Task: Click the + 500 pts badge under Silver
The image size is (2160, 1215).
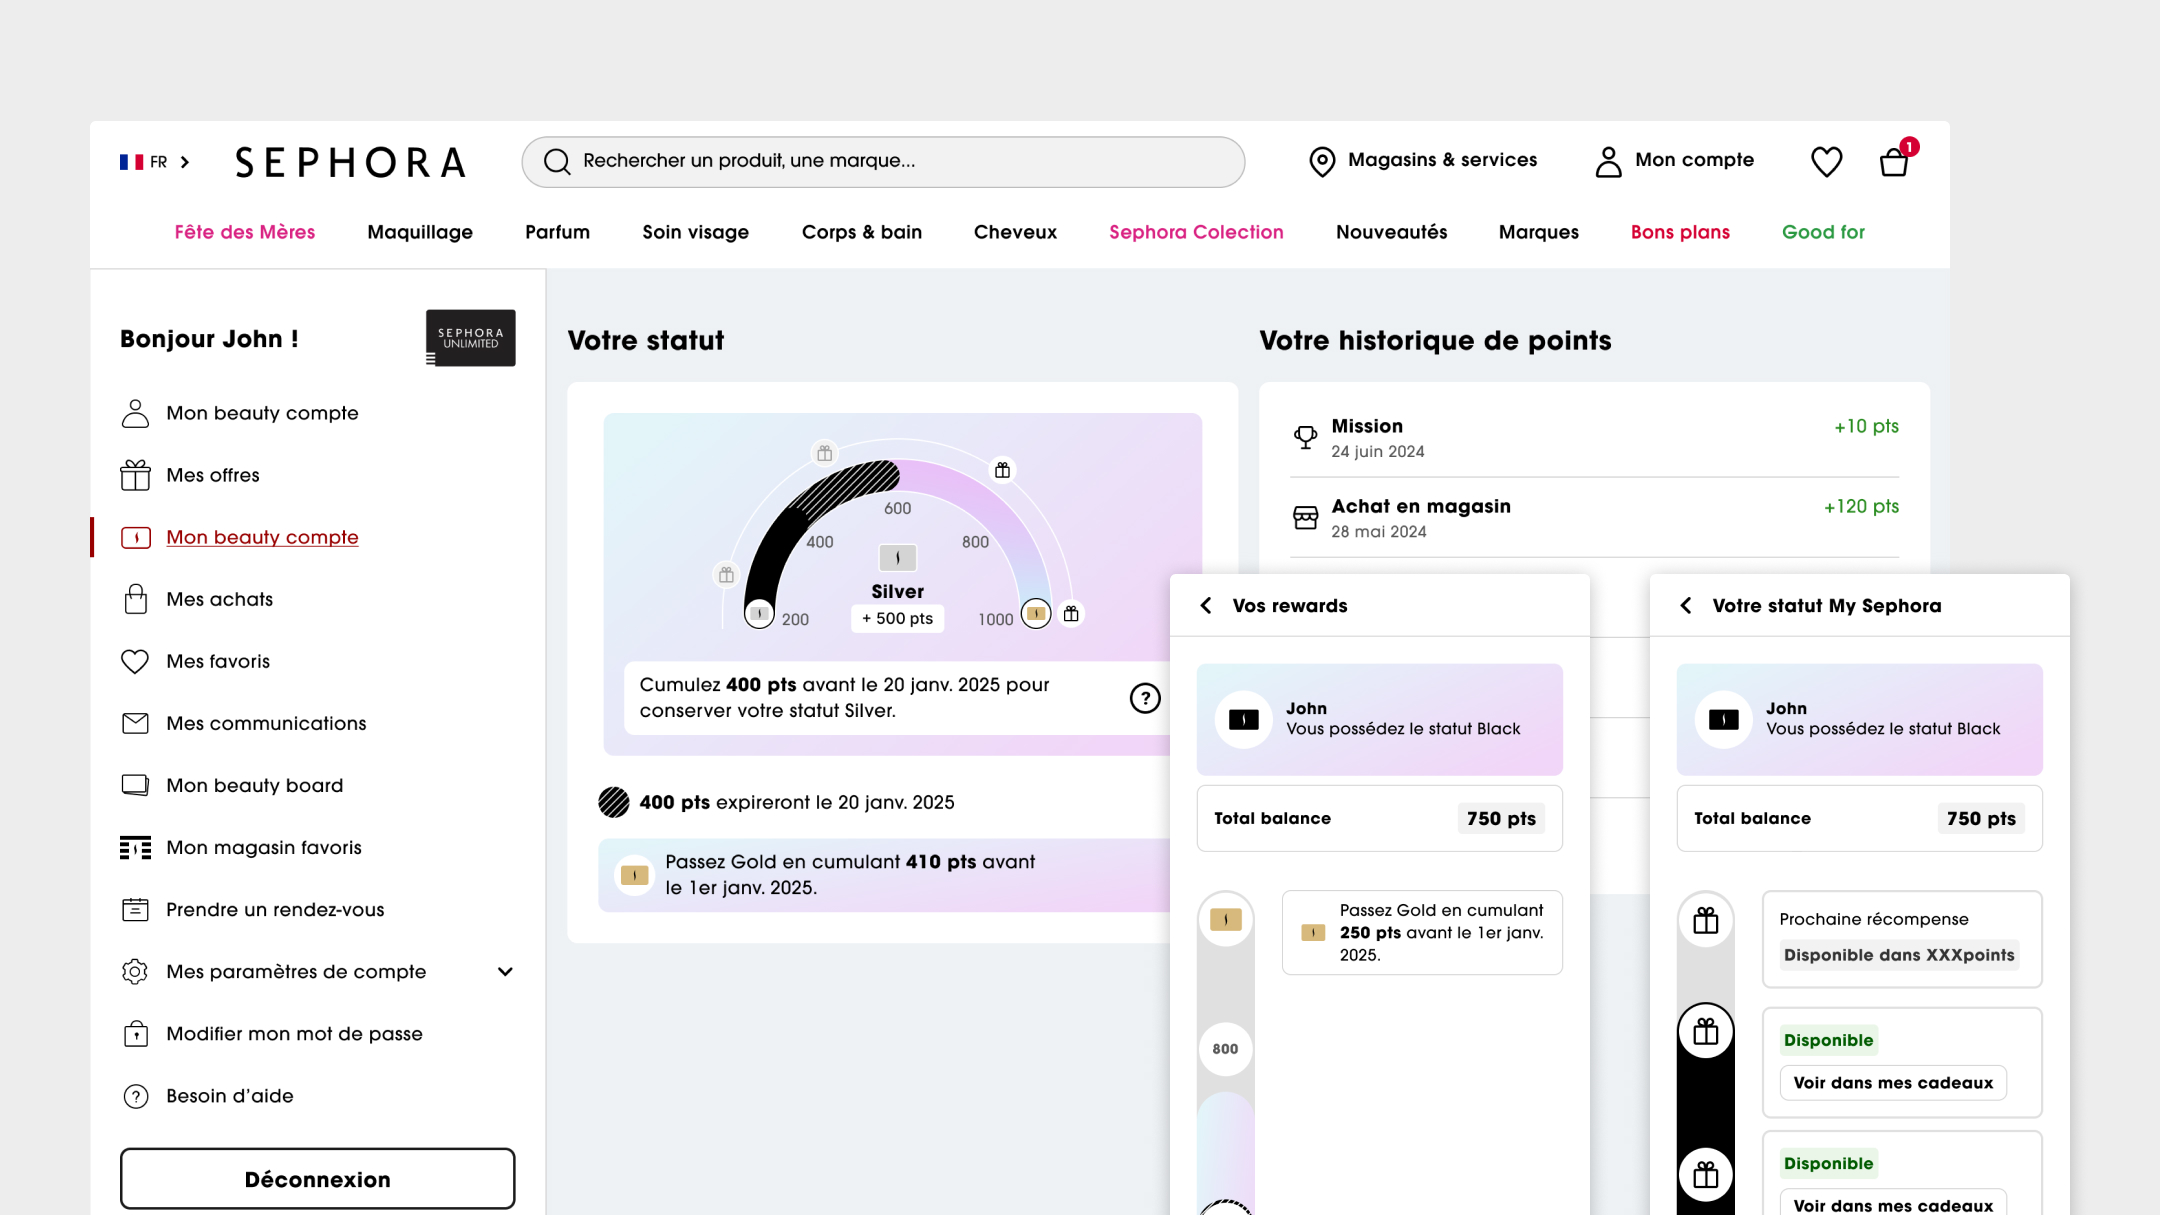Action: coord(897,618)
